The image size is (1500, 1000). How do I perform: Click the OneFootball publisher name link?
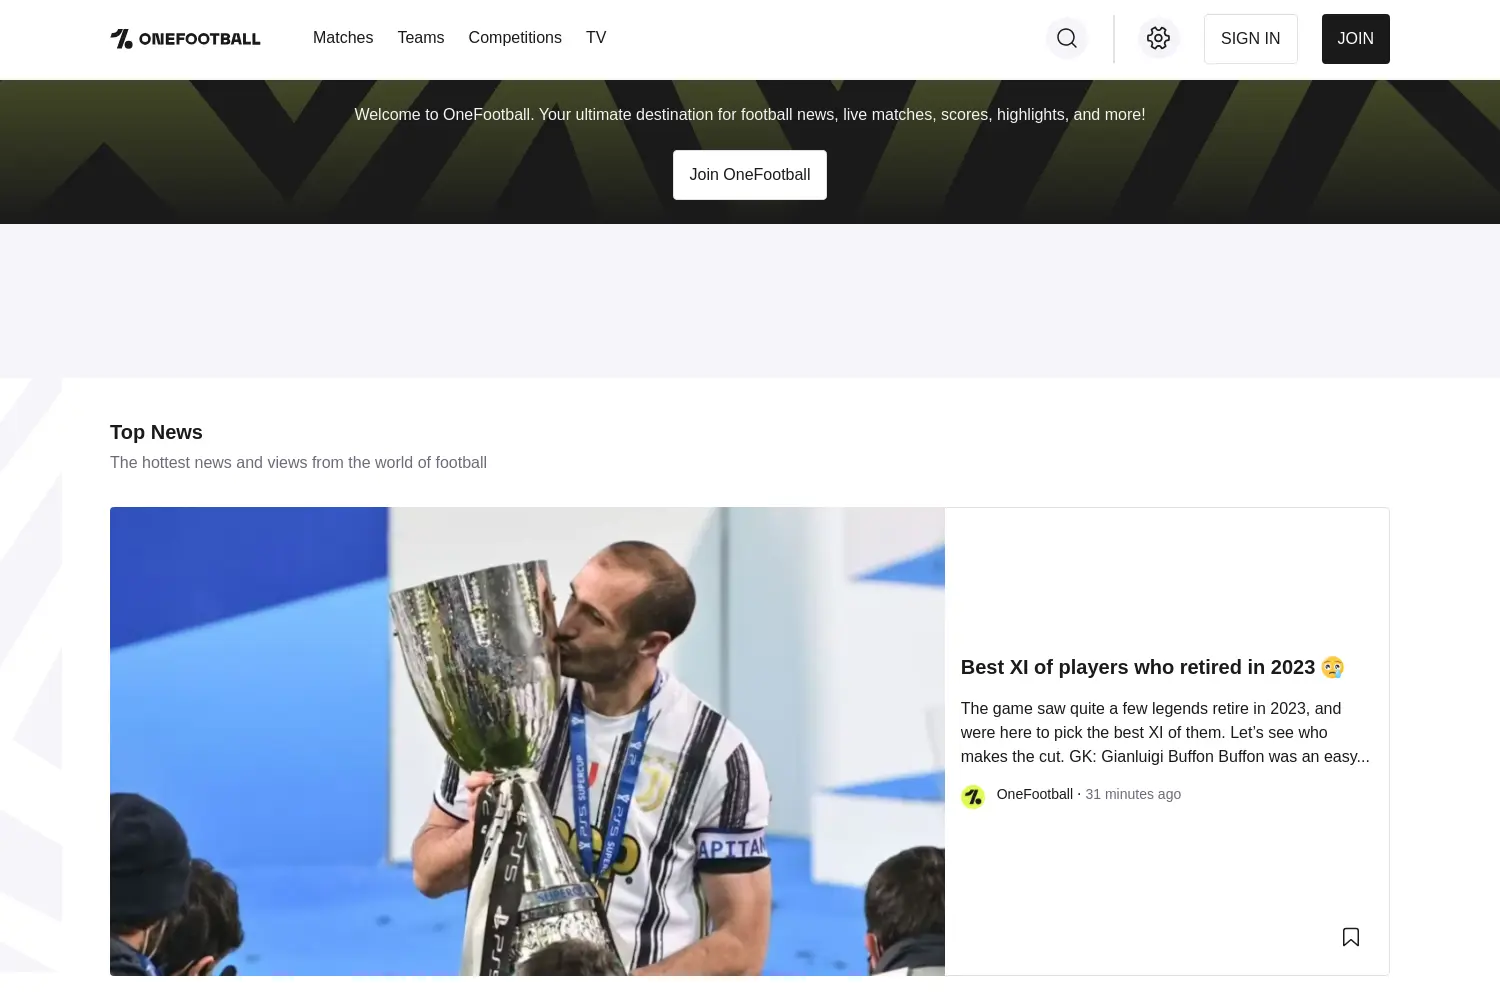[1035, 794]
